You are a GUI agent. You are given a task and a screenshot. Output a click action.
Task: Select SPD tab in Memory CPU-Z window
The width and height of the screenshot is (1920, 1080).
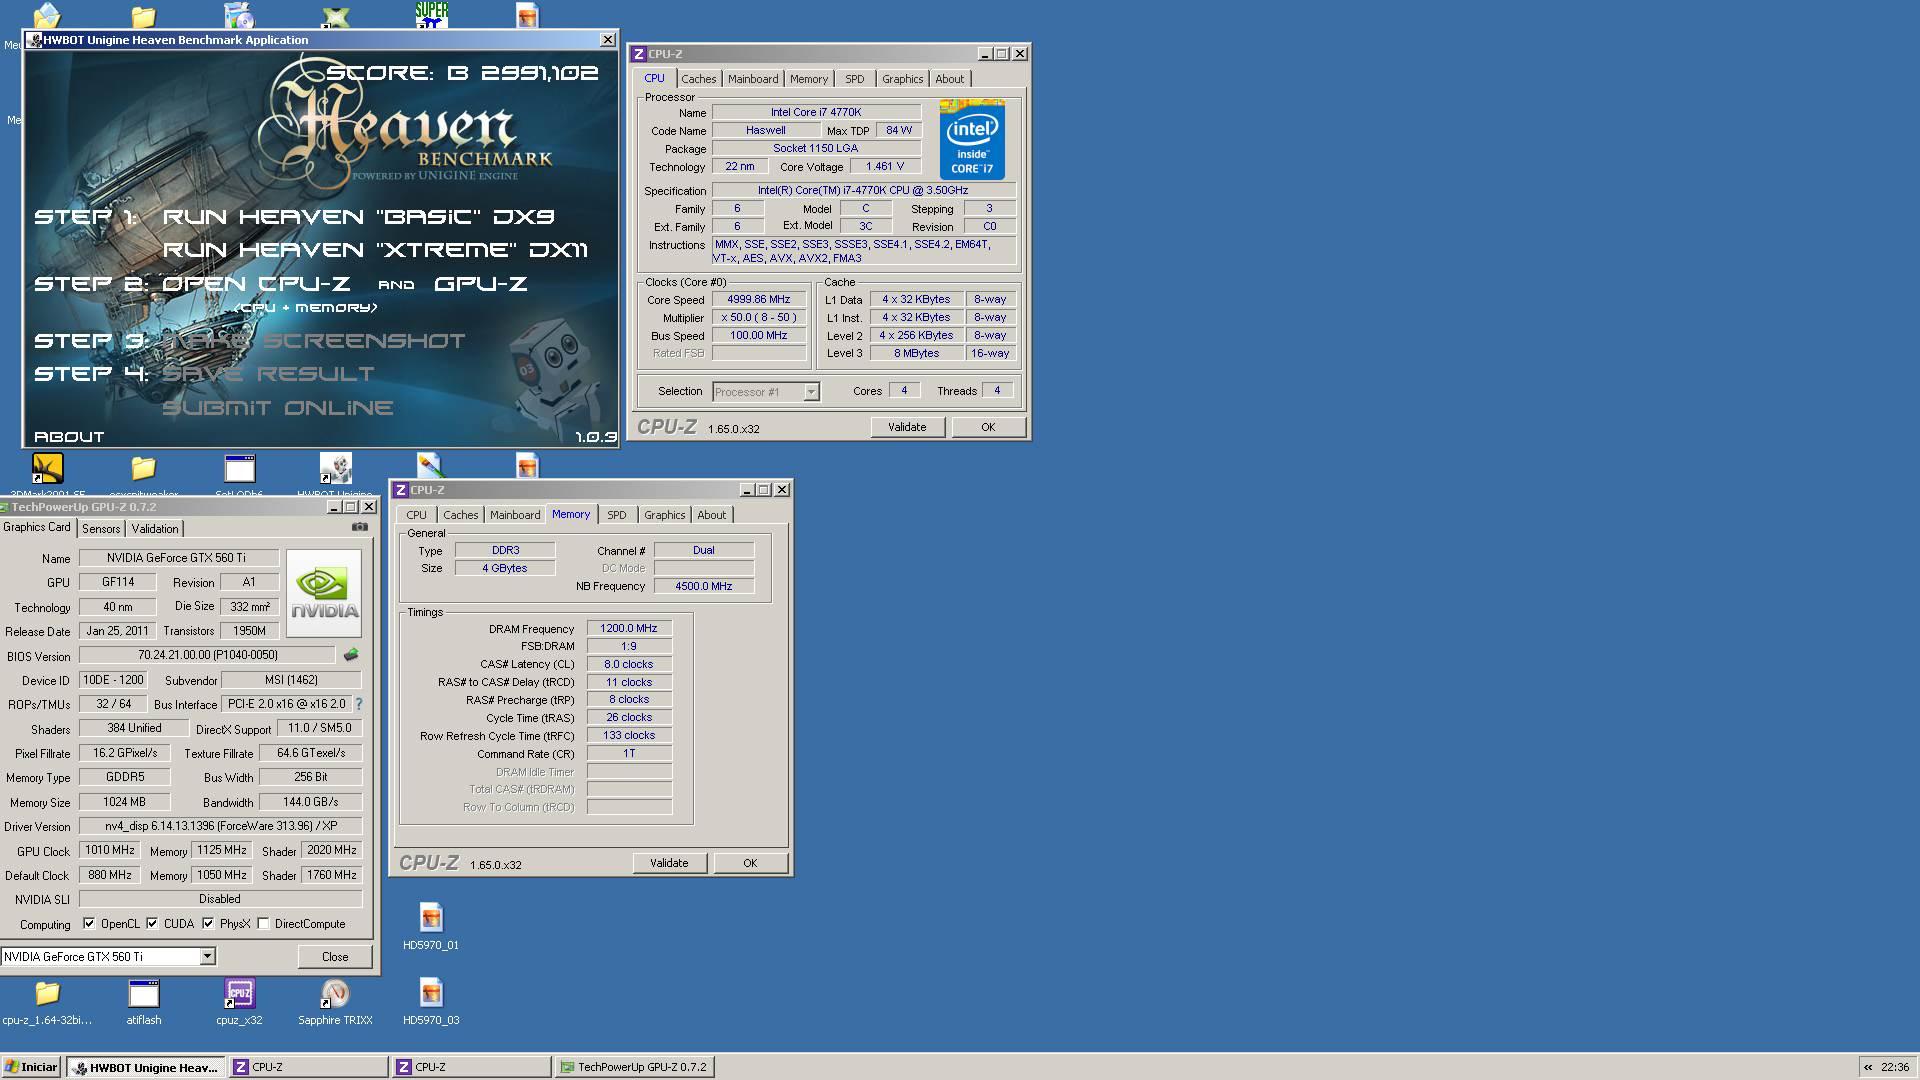pyautogui.click(x=617, y=515)
